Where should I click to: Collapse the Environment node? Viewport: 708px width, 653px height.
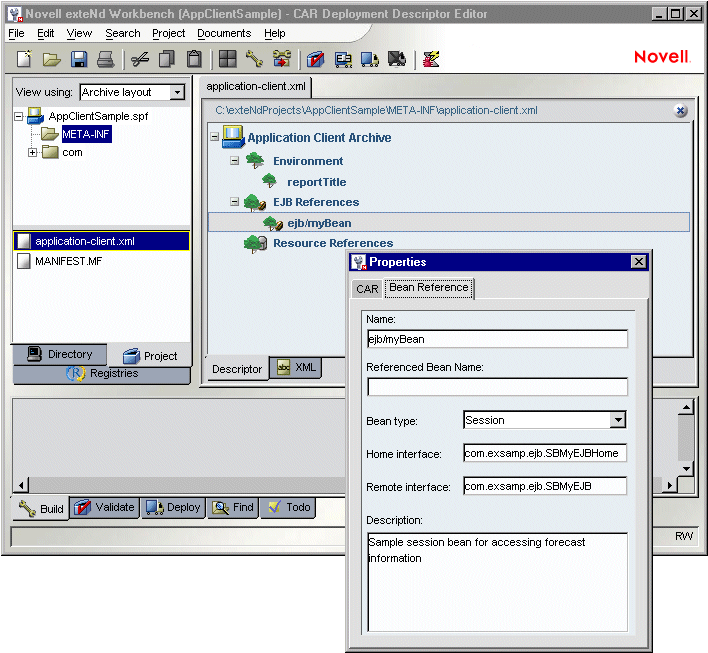[x=234, y=160]
